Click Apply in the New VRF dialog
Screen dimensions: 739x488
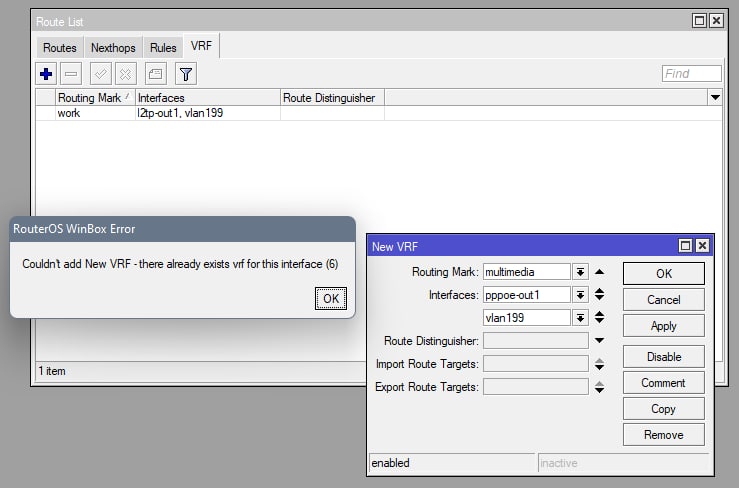tap(664, 326)
